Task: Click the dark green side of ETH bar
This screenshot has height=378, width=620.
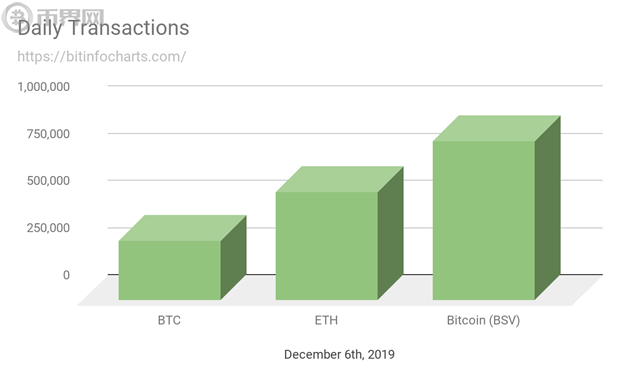Action: (390, 233)
